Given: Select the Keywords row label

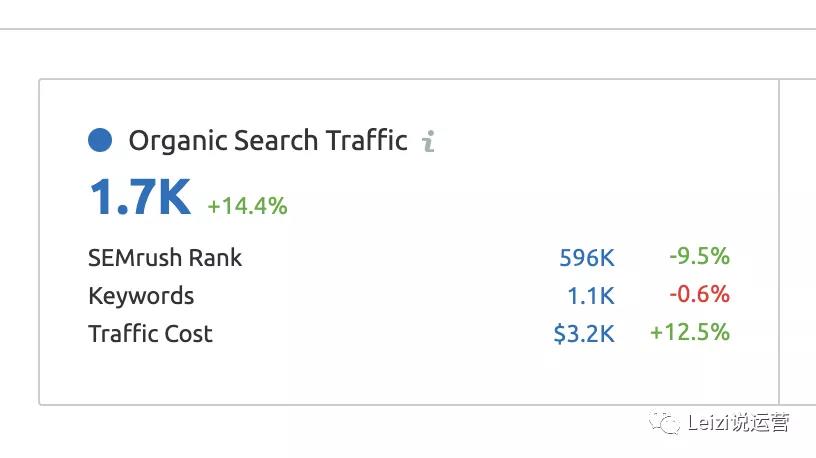Looking at the screenshot, I should 141,296.
